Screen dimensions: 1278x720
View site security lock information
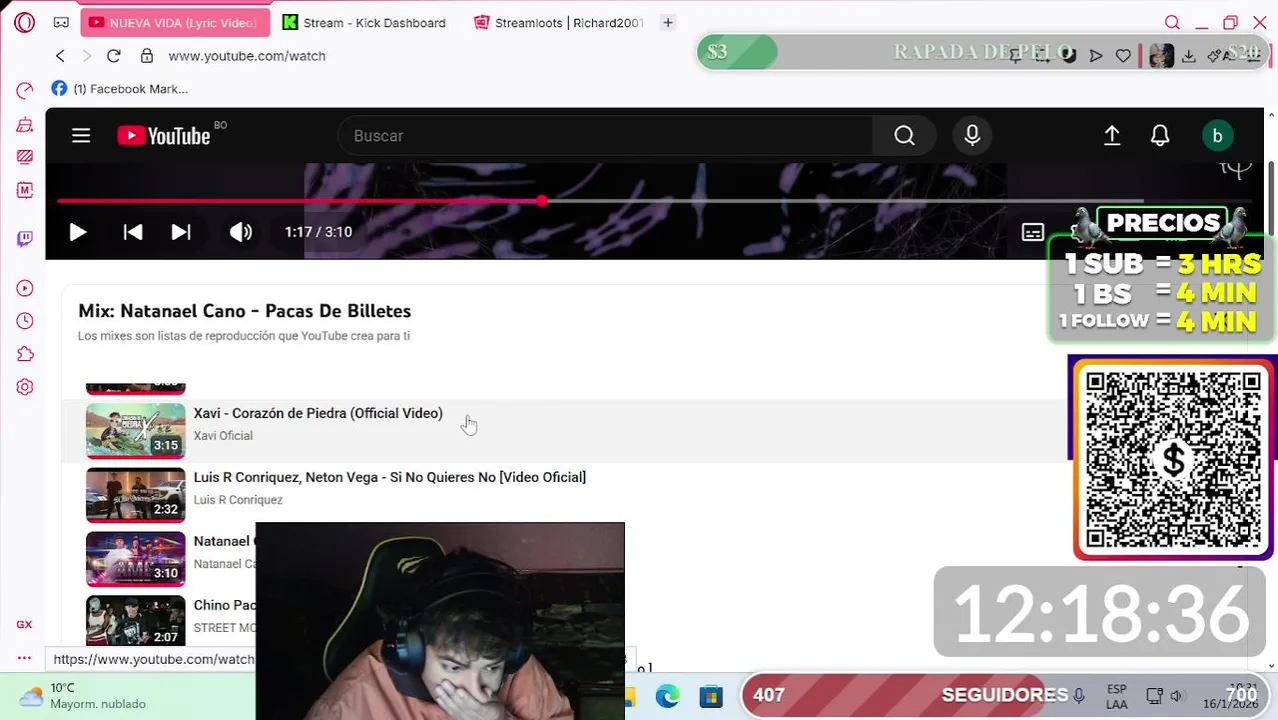(147, 56)
